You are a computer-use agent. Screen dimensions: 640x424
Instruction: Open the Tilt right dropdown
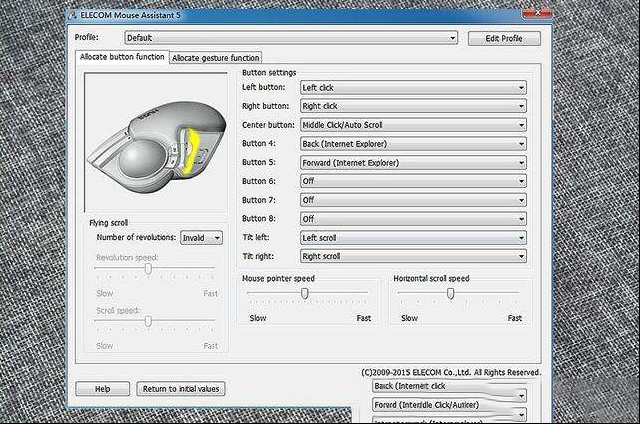[x=413, y=256]
